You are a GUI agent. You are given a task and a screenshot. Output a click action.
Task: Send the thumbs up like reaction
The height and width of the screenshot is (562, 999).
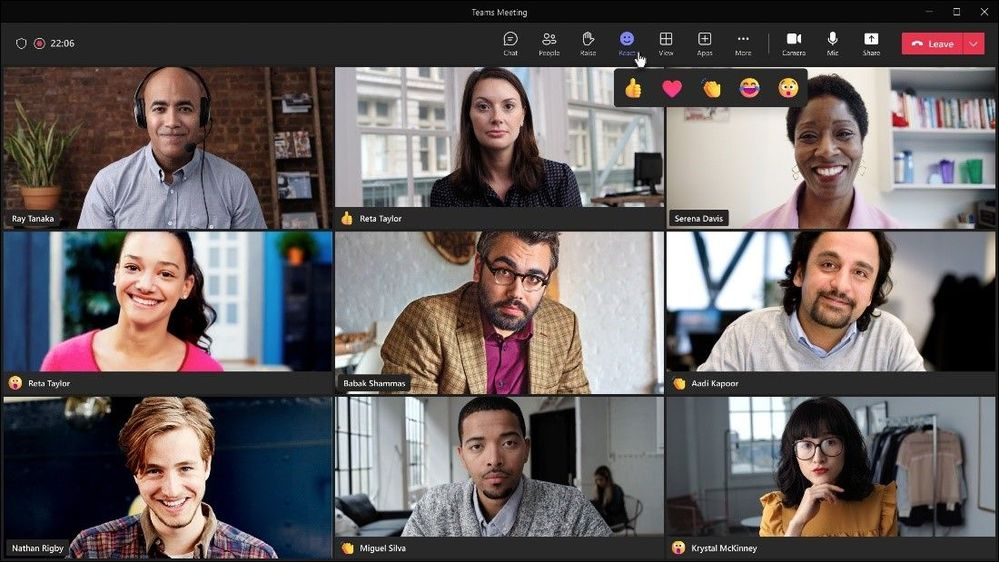(633, 88)
